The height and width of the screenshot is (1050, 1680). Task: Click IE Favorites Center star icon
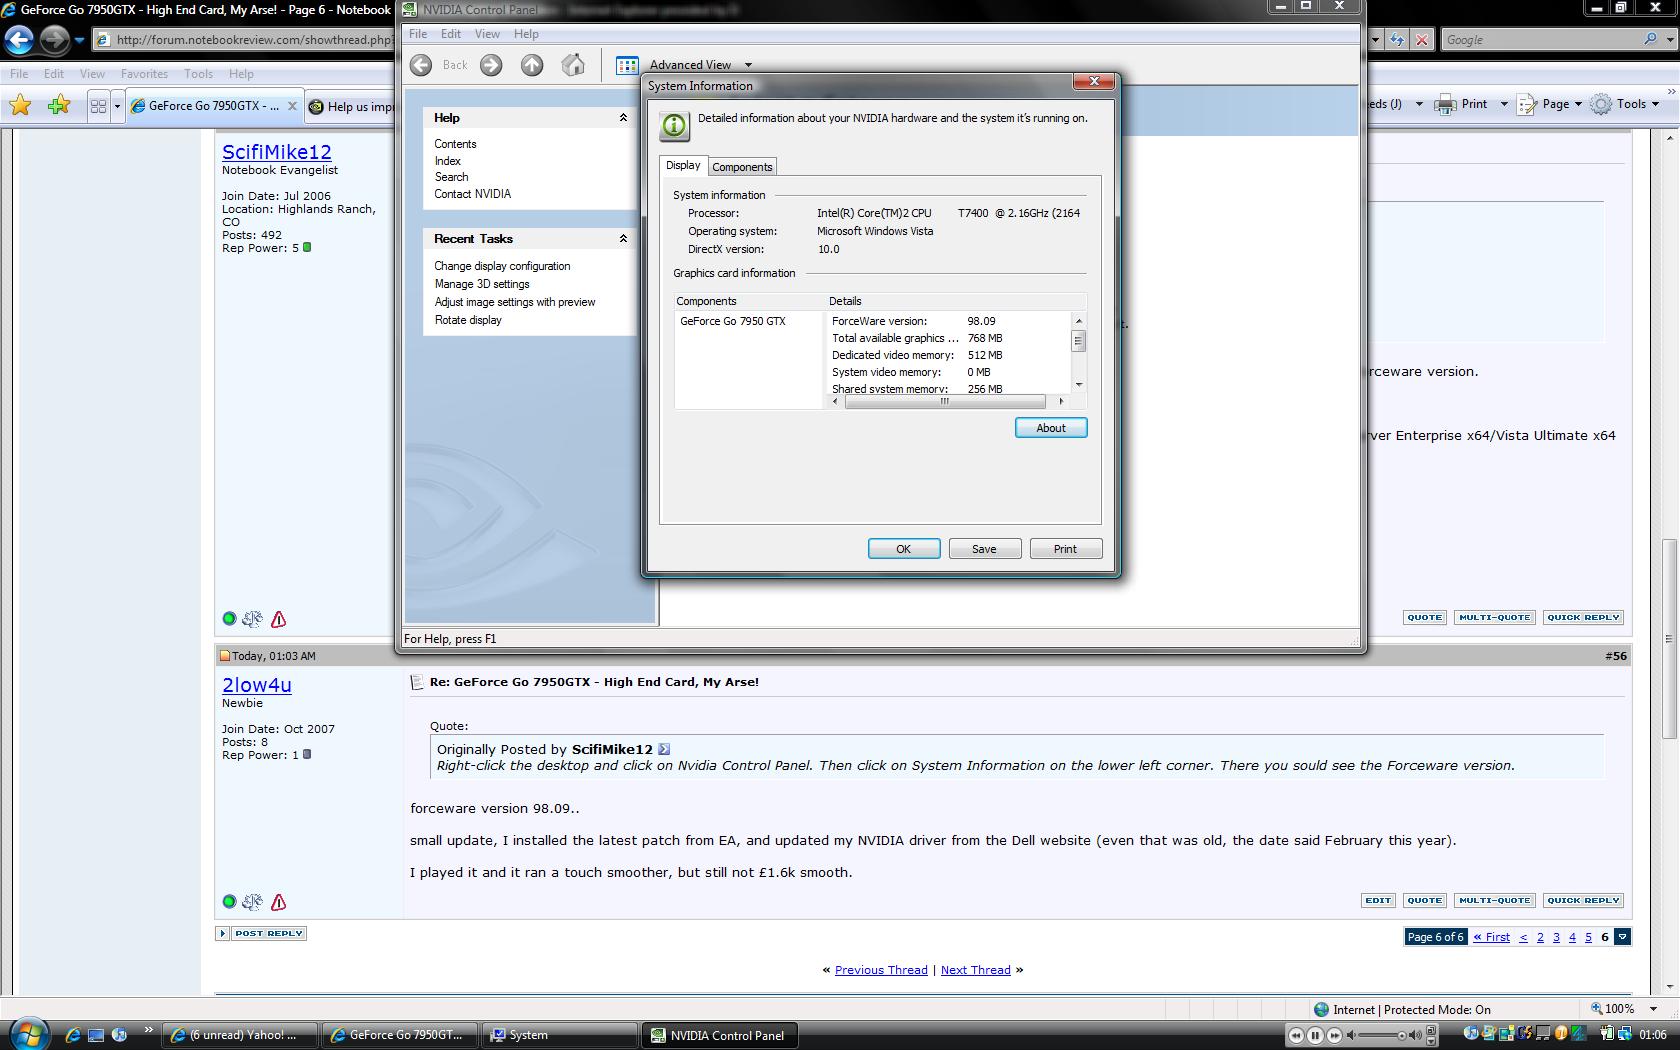[20, 105]
